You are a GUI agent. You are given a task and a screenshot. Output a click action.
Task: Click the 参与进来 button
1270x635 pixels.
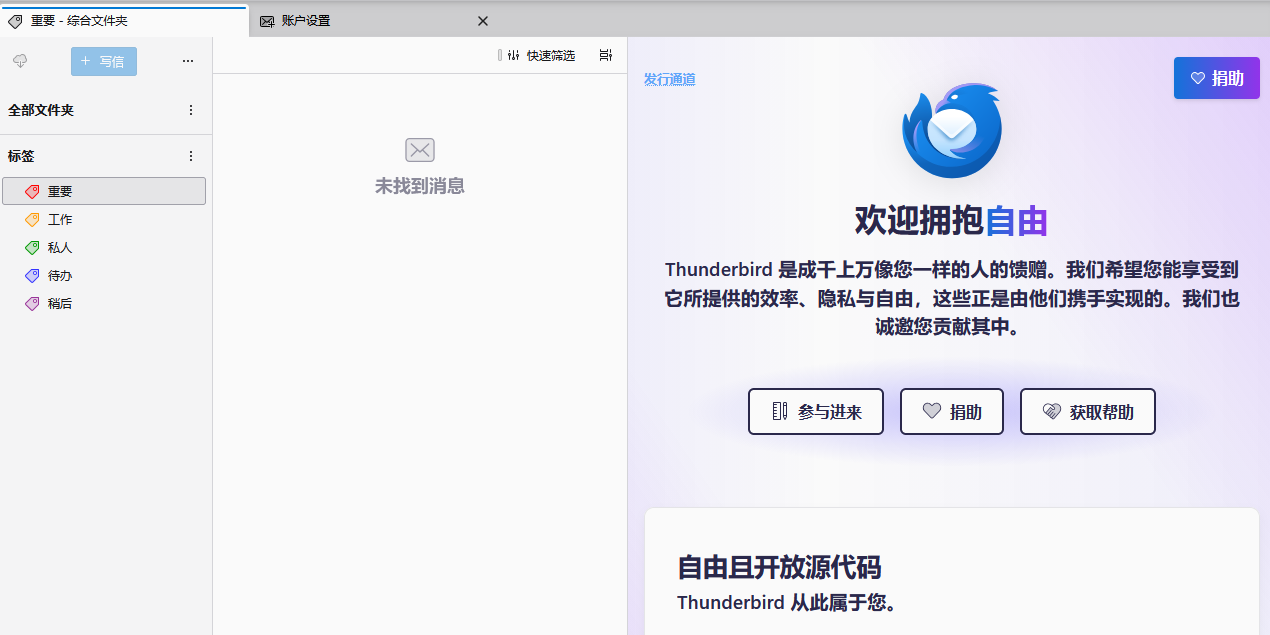click(x=816, y=411)
